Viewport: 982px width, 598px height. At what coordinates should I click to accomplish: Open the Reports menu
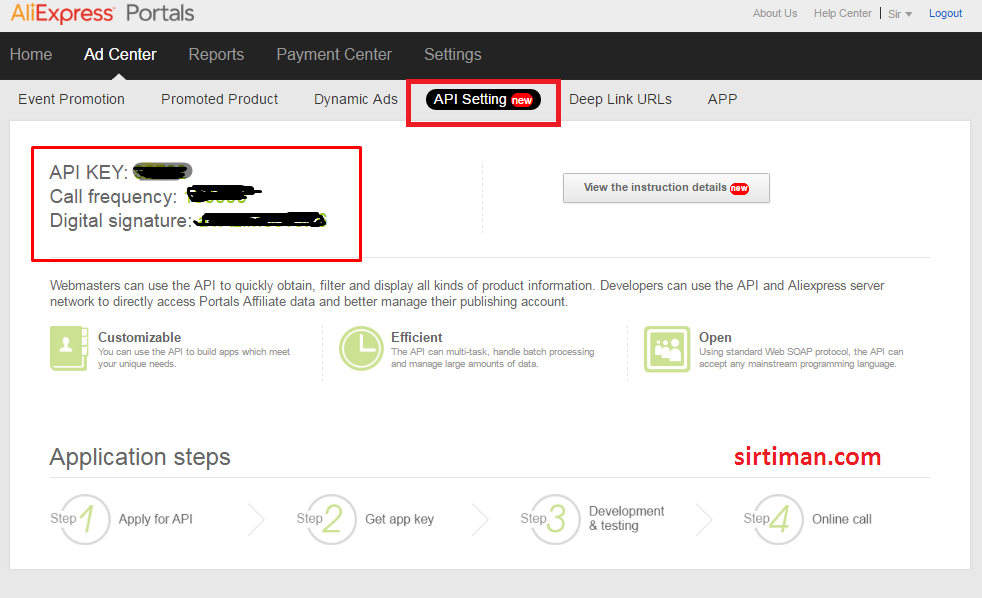click(216, 55)
